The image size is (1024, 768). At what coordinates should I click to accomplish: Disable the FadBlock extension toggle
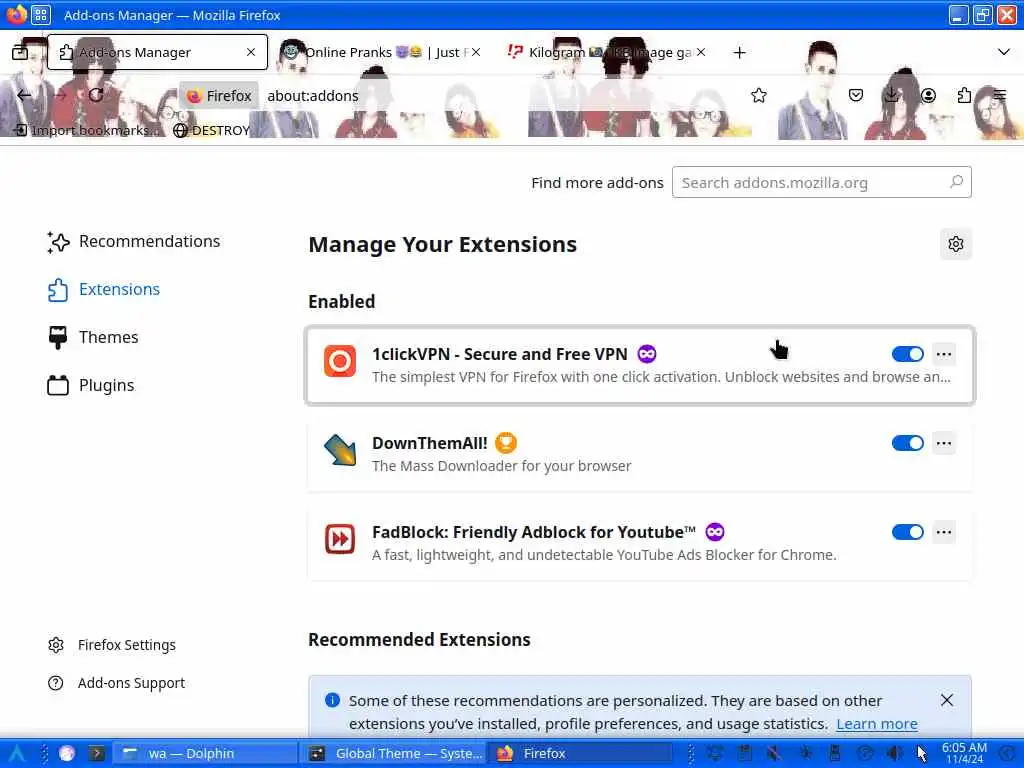tap(908, 532)
